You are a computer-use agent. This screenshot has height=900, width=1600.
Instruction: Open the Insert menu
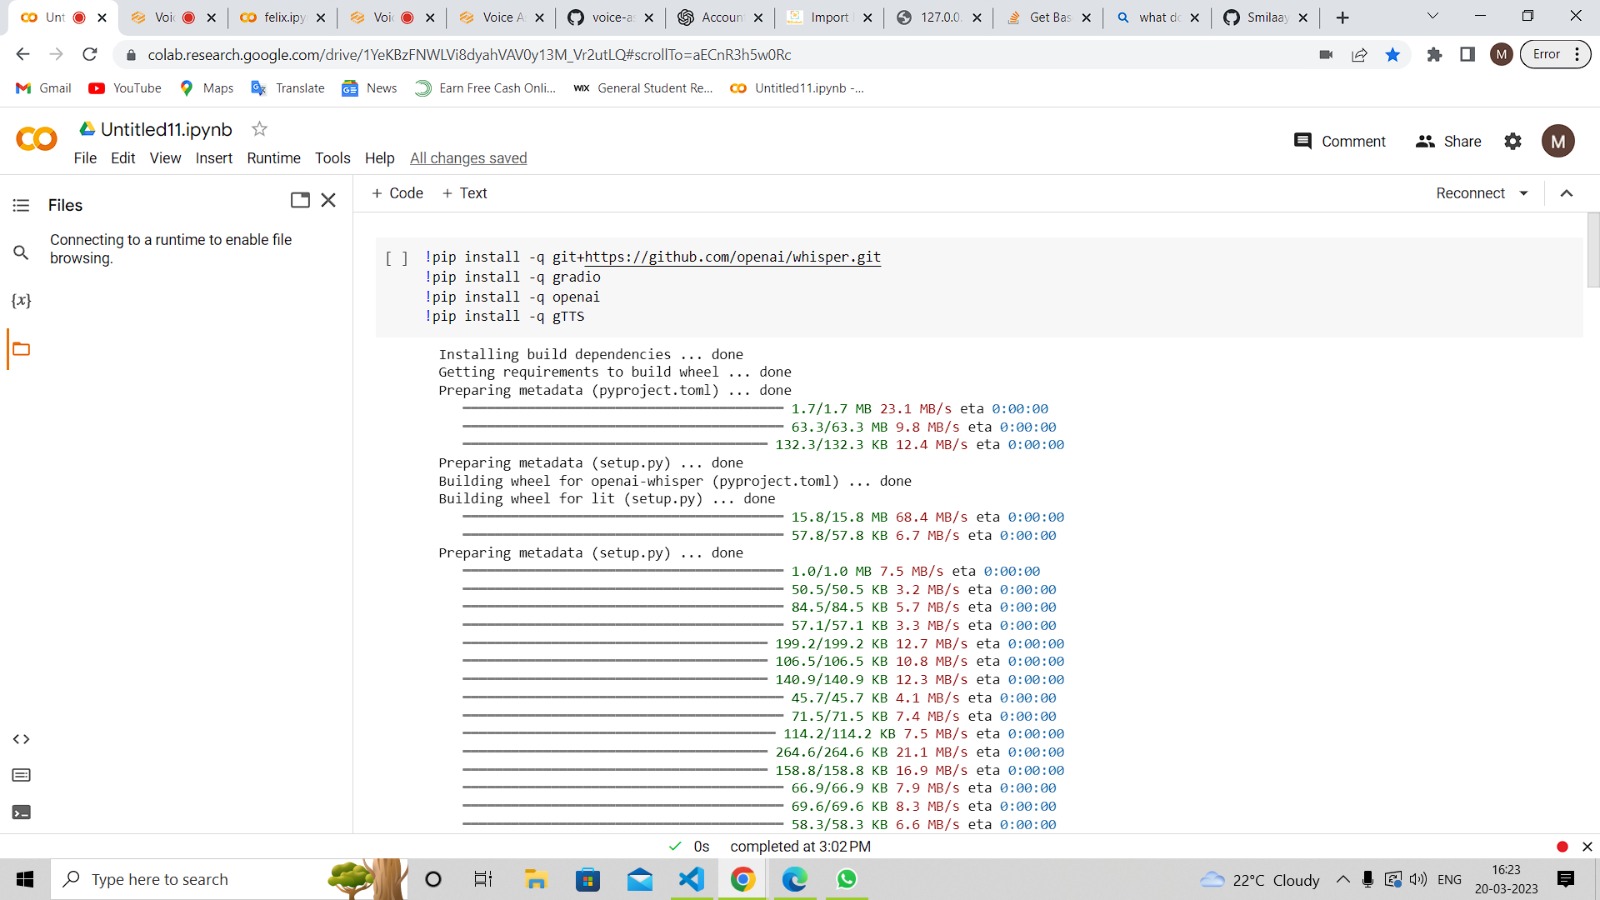click(214, 158)
